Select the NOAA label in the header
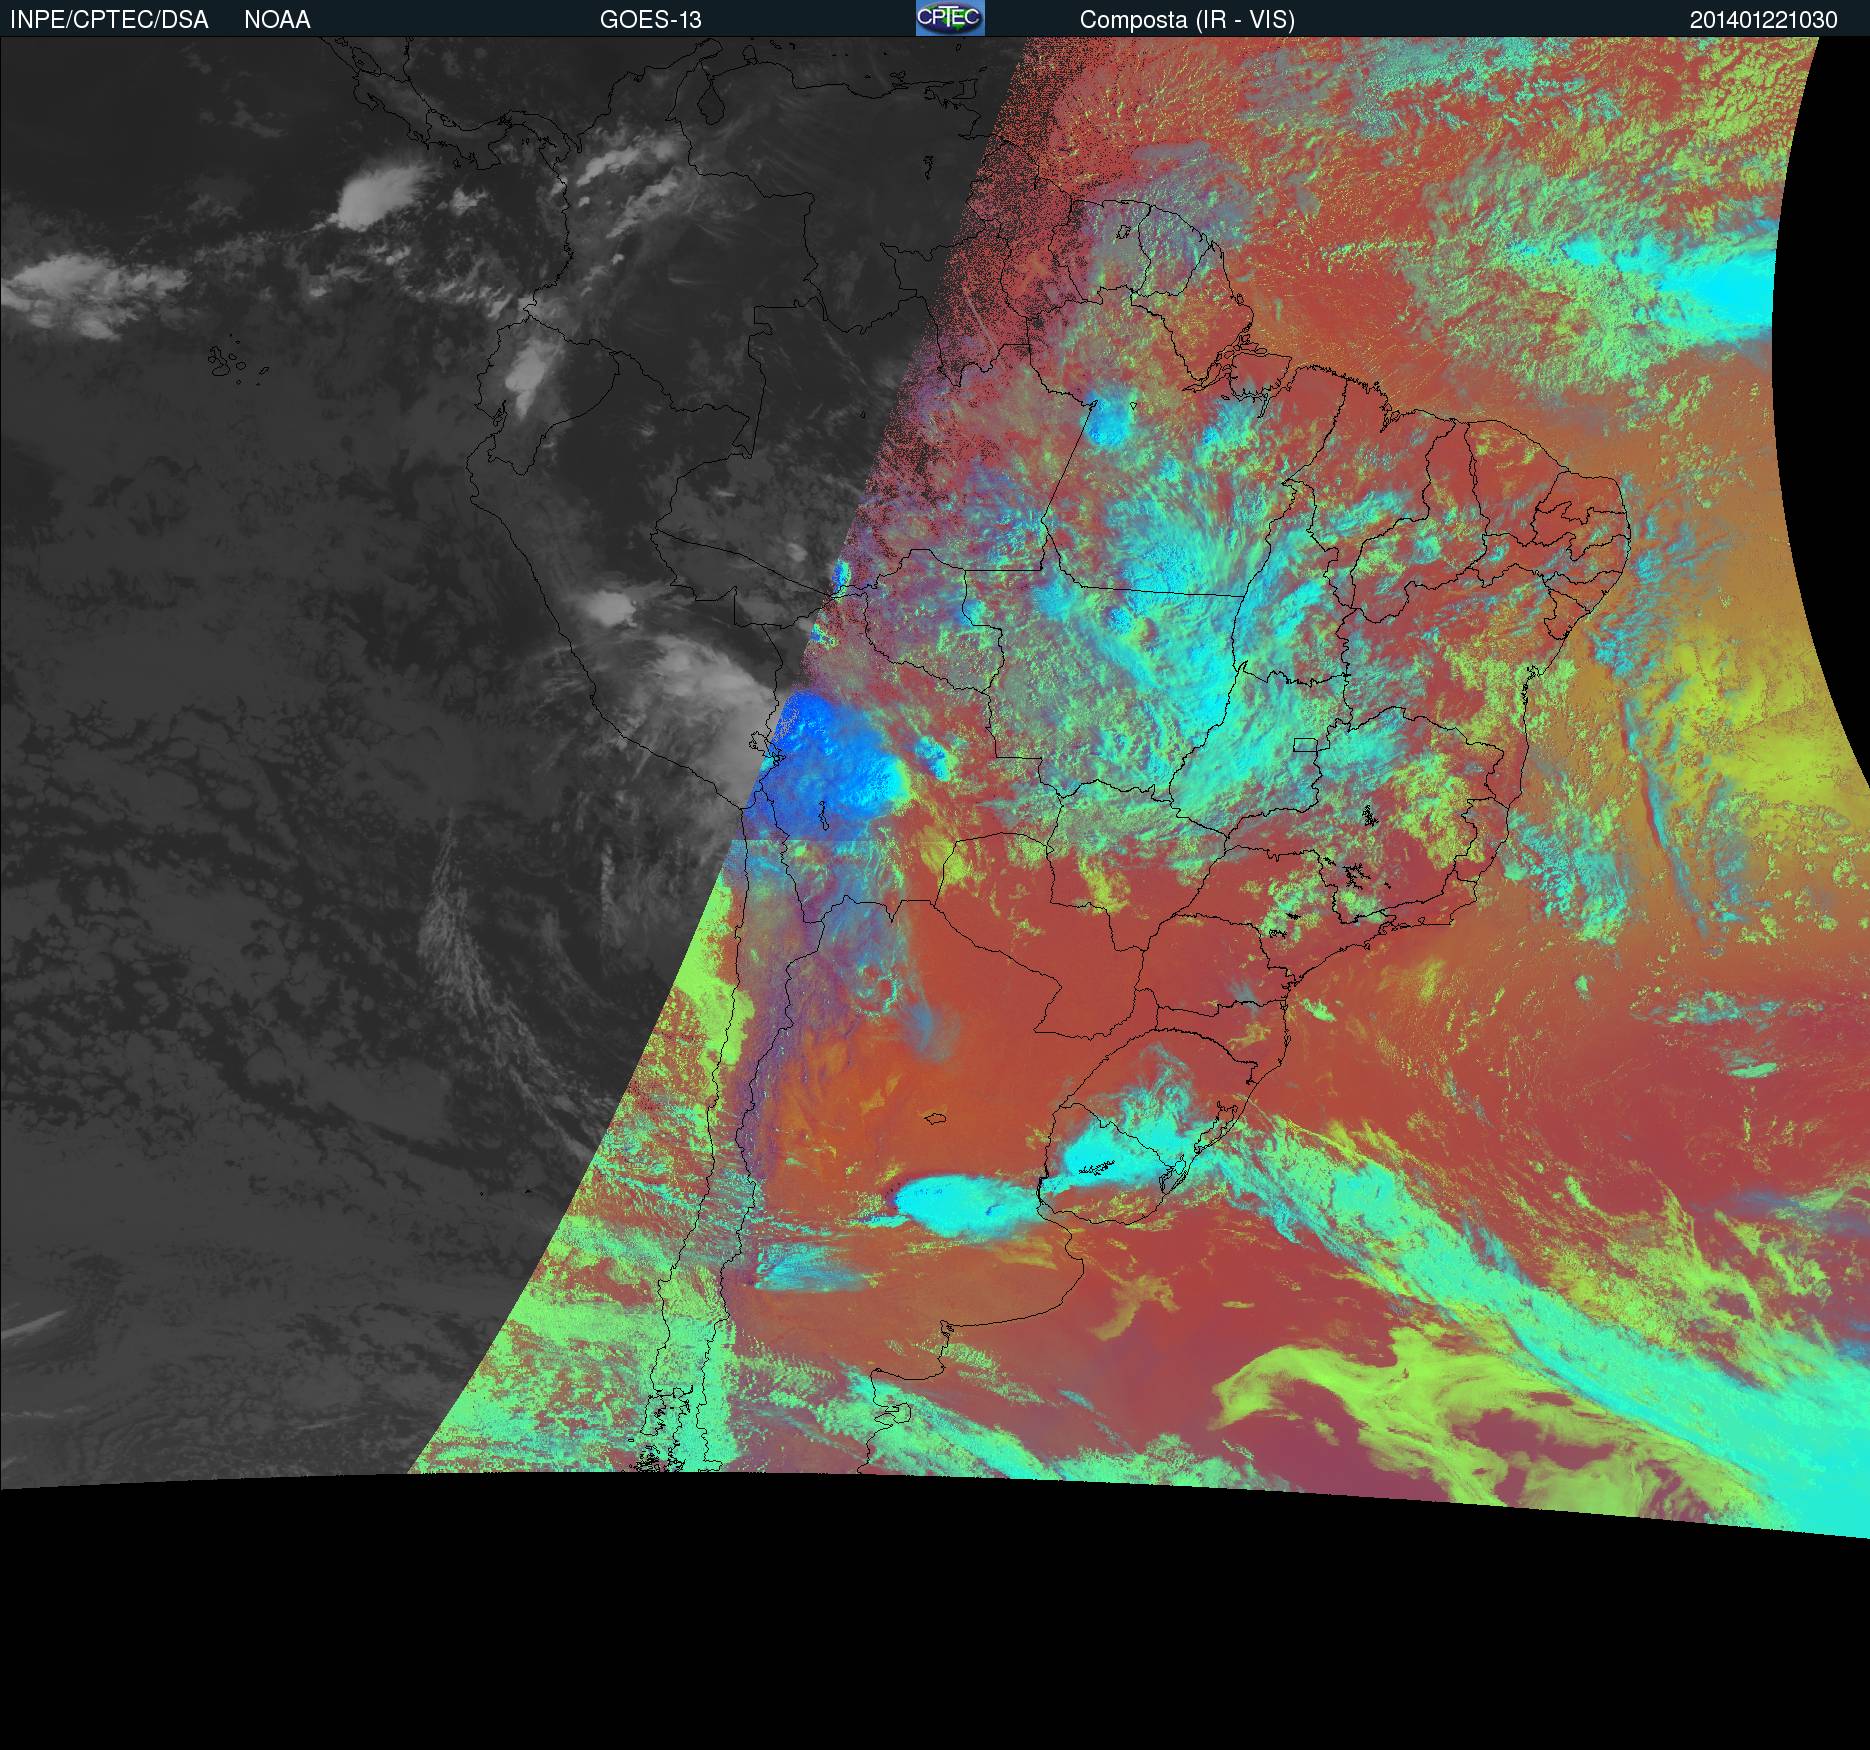 click(277, 20)
